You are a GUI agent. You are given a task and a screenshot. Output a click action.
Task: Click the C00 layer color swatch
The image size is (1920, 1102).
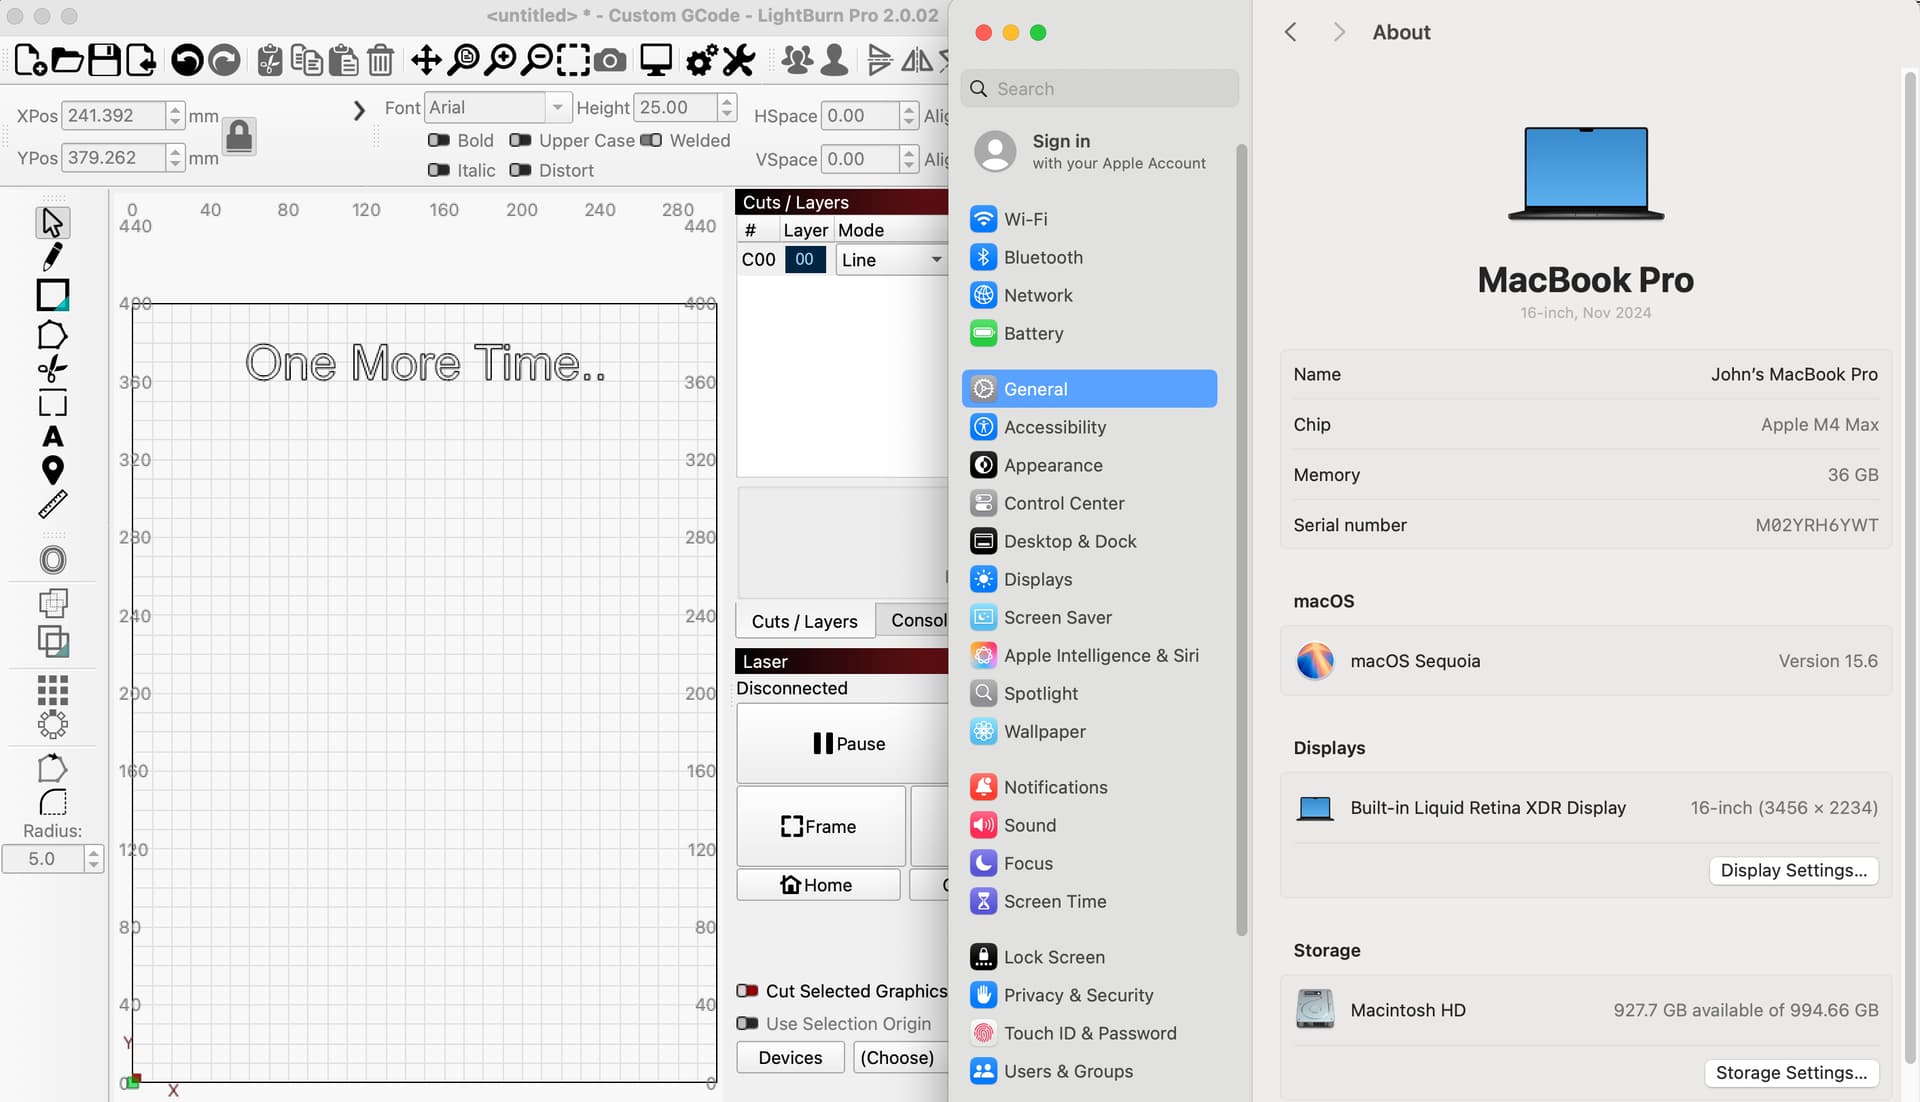pos(805,260)
